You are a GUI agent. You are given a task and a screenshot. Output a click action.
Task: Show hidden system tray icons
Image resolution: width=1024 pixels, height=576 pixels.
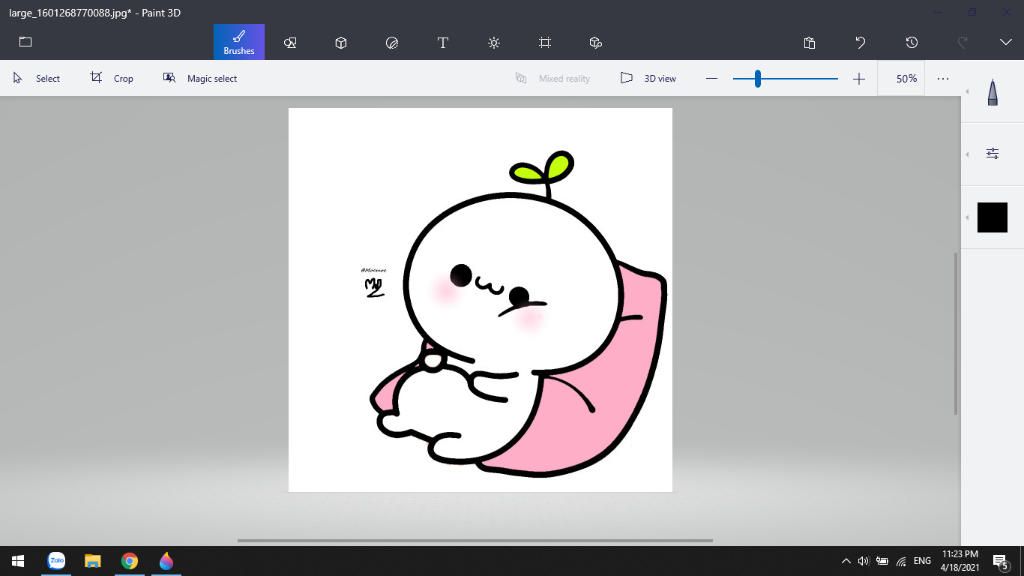tap(846, 561)
